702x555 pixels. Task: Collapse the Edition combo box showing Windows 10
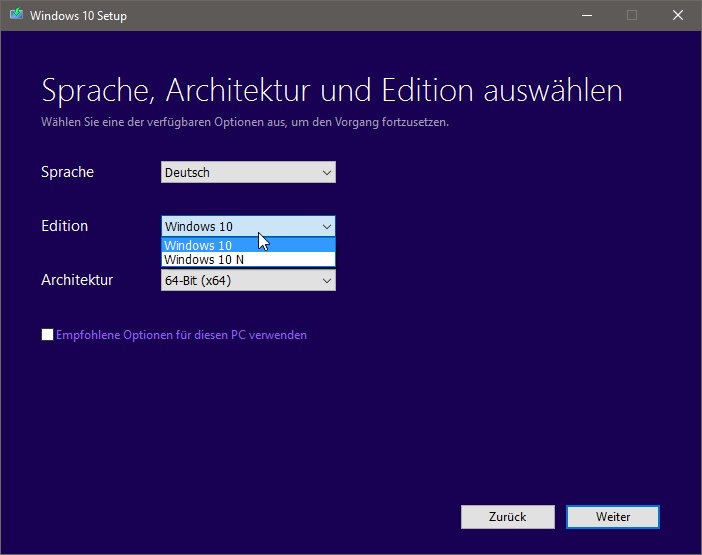click(248, 226)
